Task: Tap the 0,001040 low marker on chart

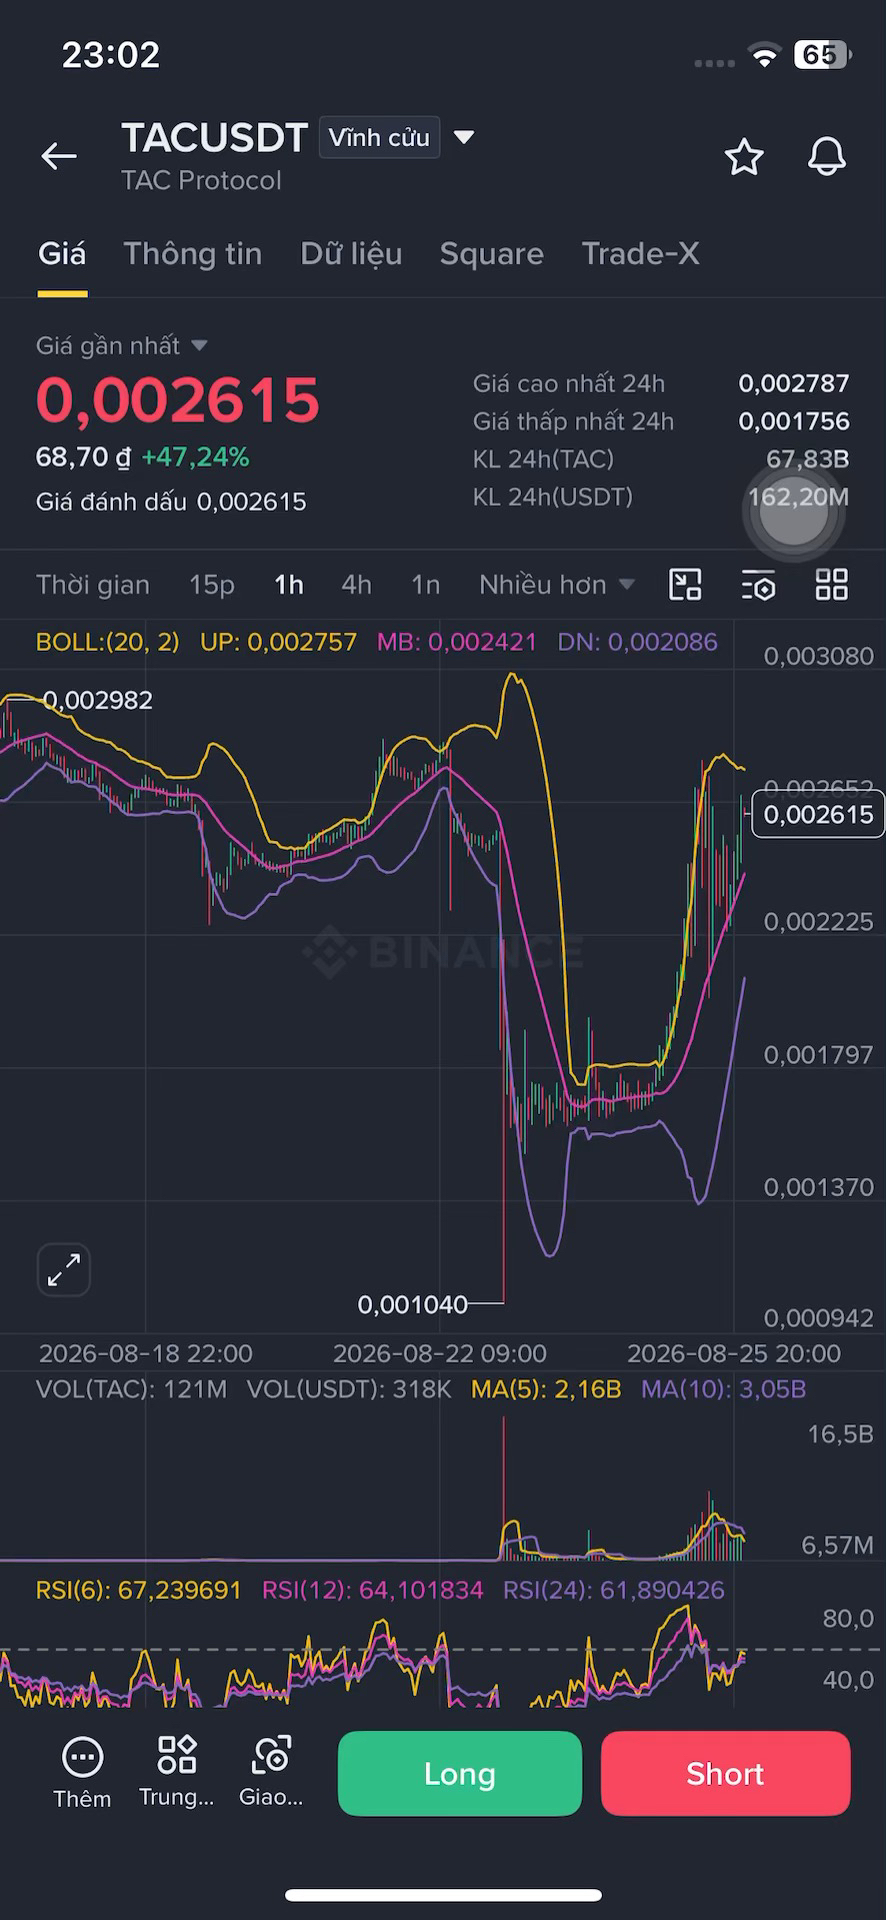Action: 413,1304
